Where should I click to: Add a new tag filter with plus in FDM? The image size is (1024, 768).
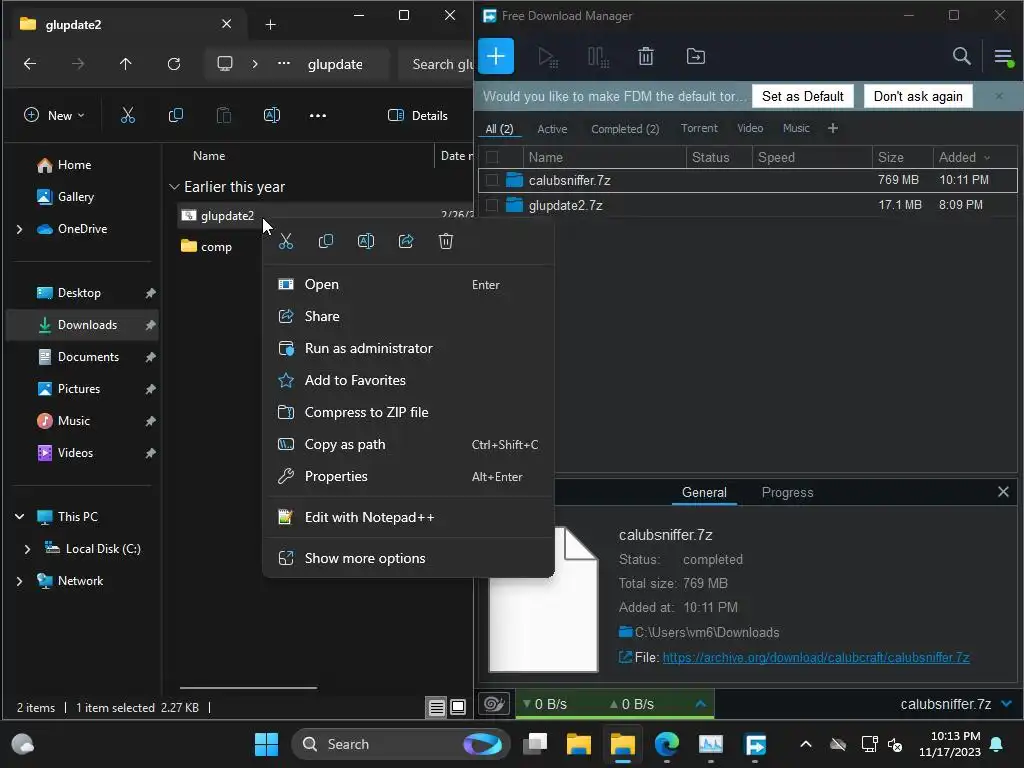[x=833, y=129]
